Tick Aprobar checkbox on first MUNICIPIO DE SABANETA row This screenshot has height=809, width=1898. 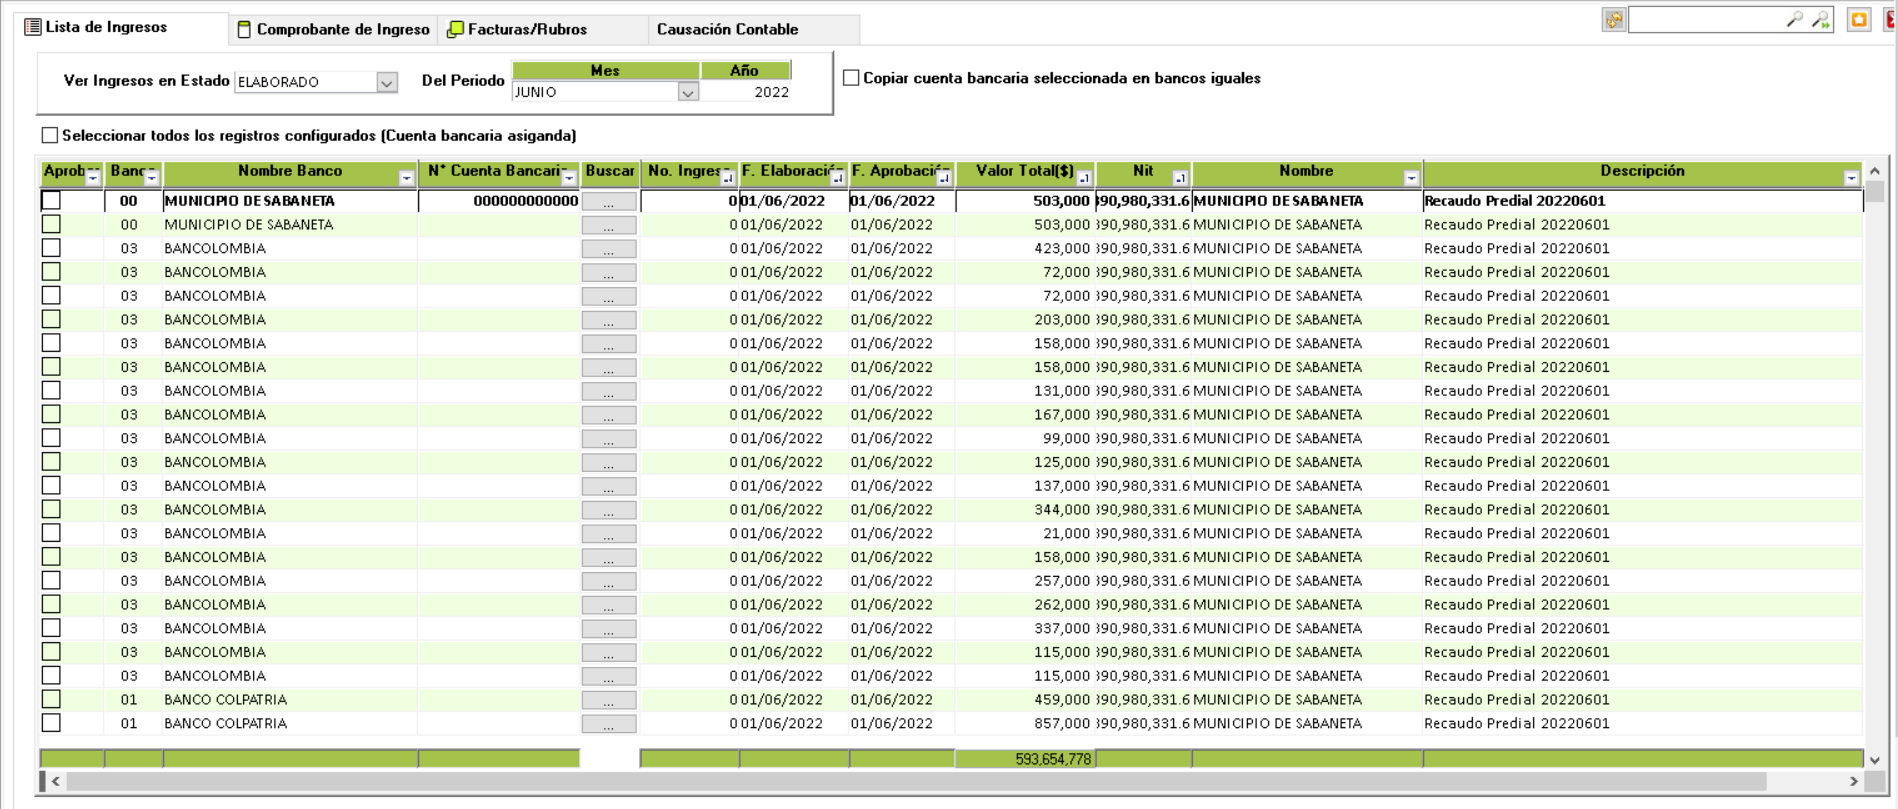51,201
